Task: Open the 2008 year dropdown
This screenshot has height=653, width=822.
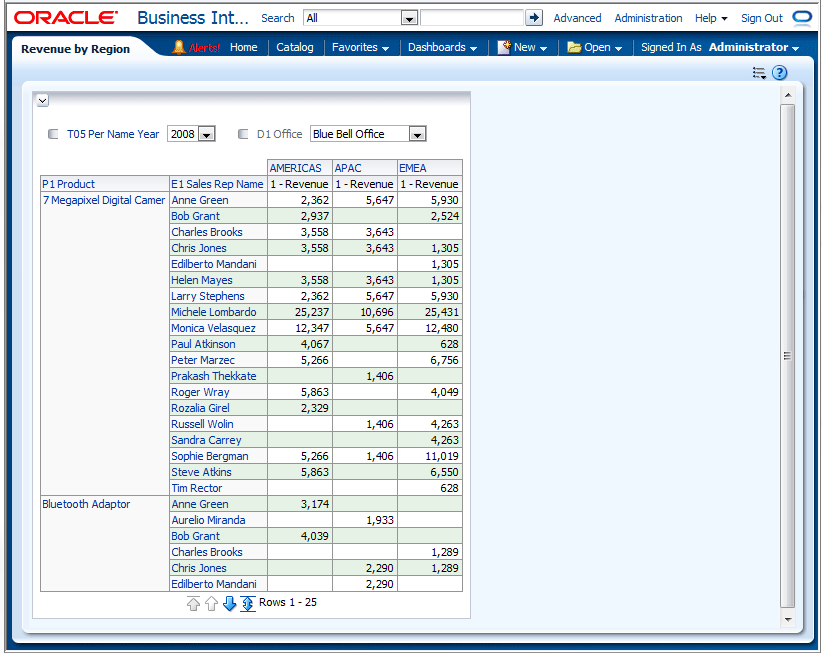Action: 206,134
